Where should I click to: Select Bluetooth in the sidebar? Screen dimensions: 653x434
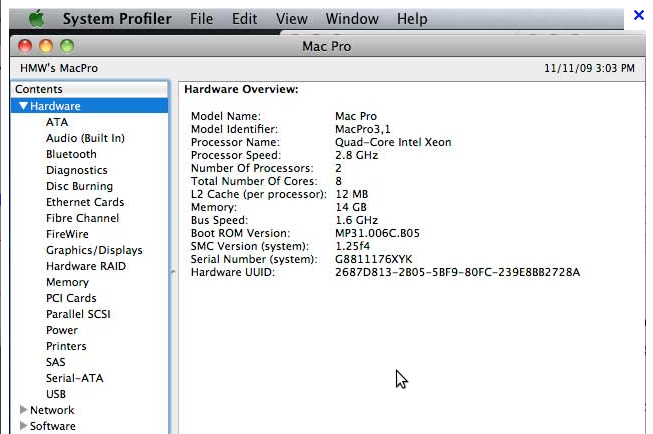point(71,154)
